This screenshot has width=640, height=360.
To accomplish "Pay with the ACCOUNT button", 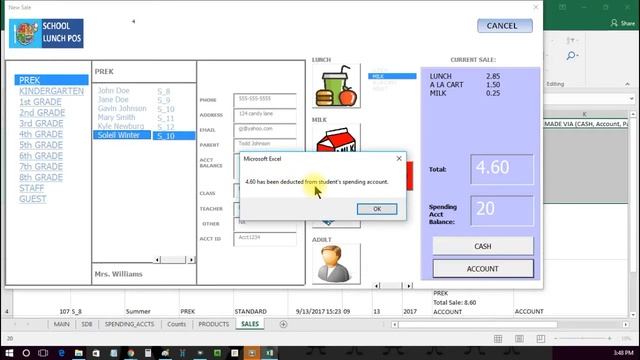I will point(483,269).
